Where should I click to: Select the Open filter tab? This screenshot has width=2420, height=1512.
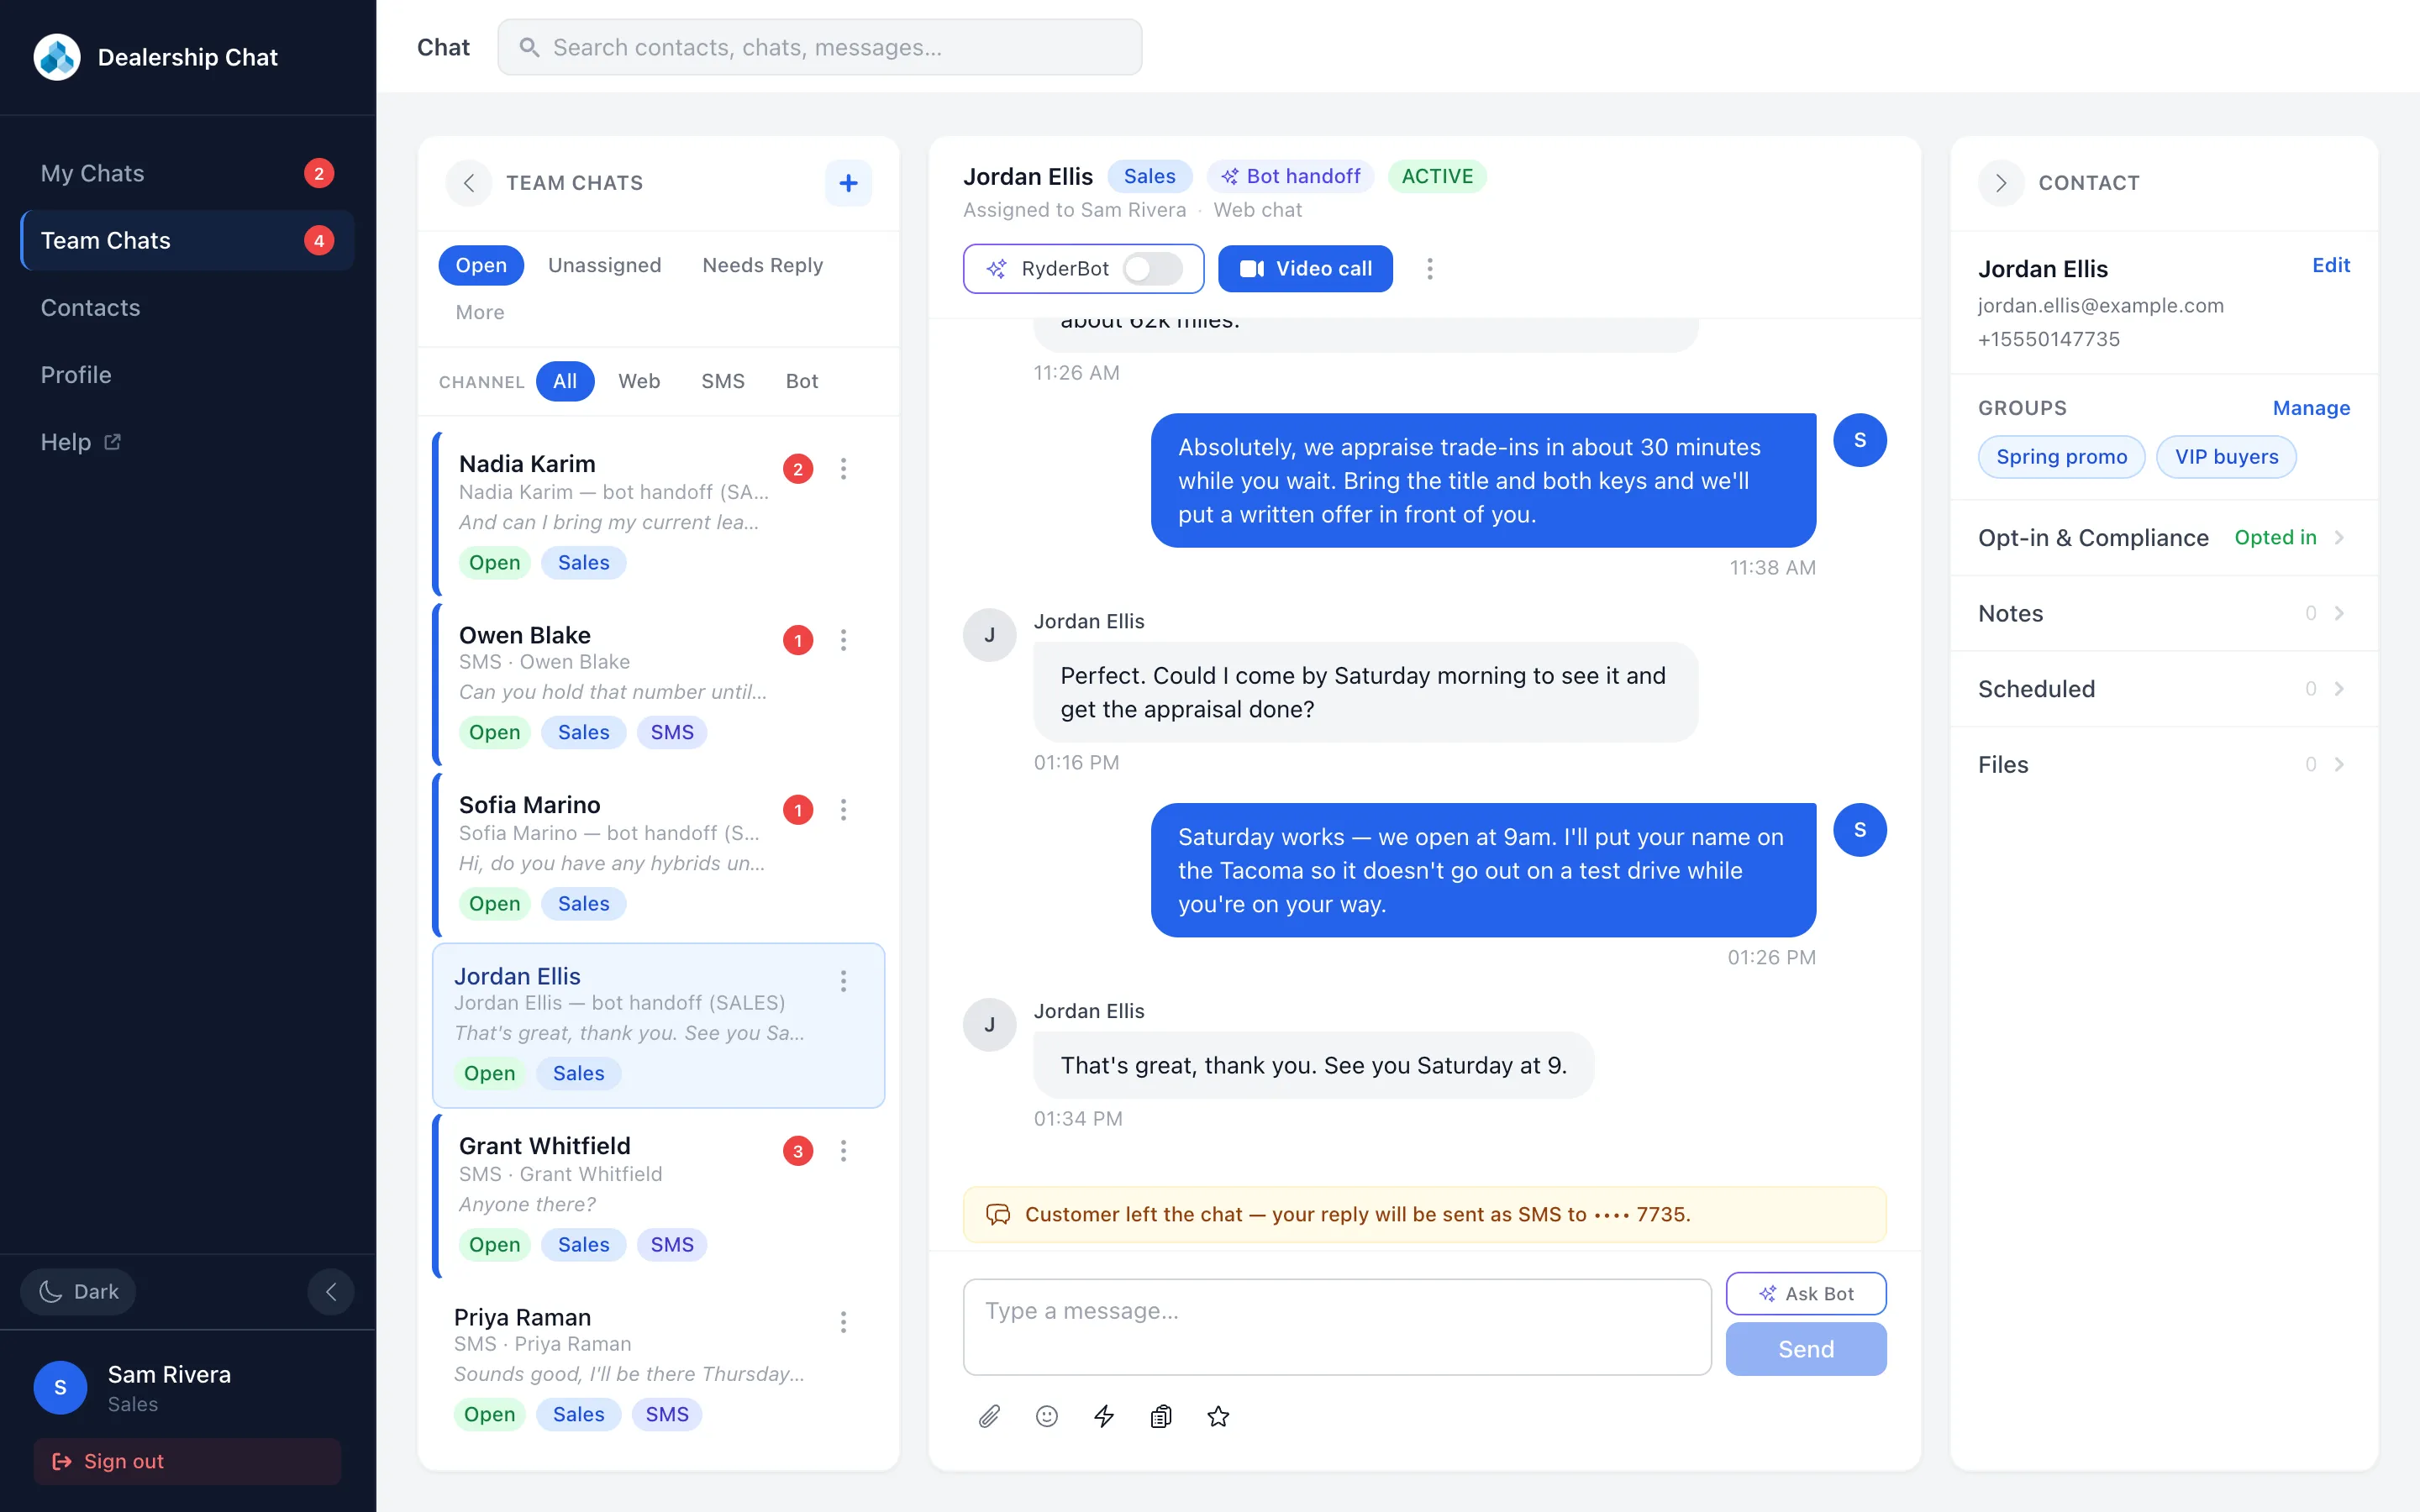point(481,265)
